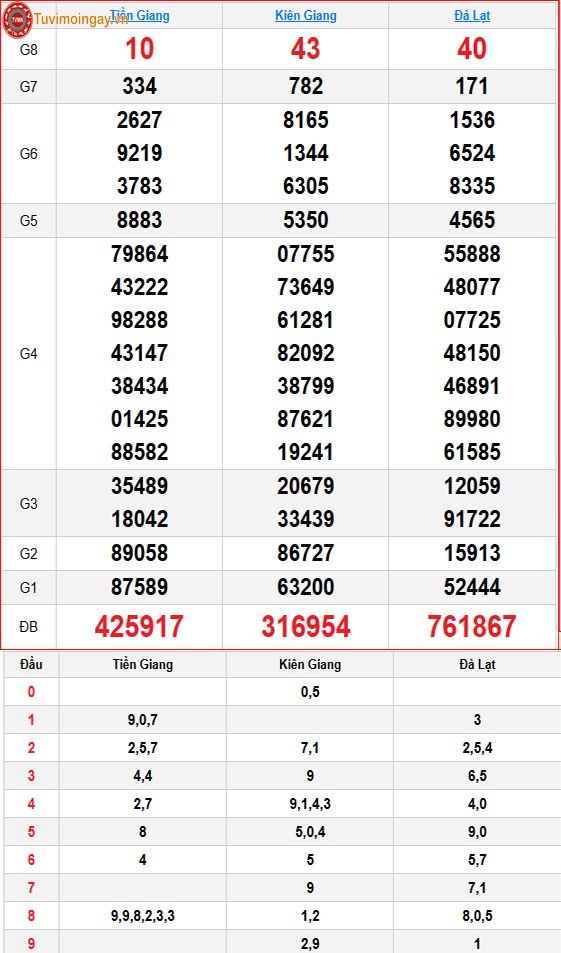Click the G3 number 35489

click(140, 486)
